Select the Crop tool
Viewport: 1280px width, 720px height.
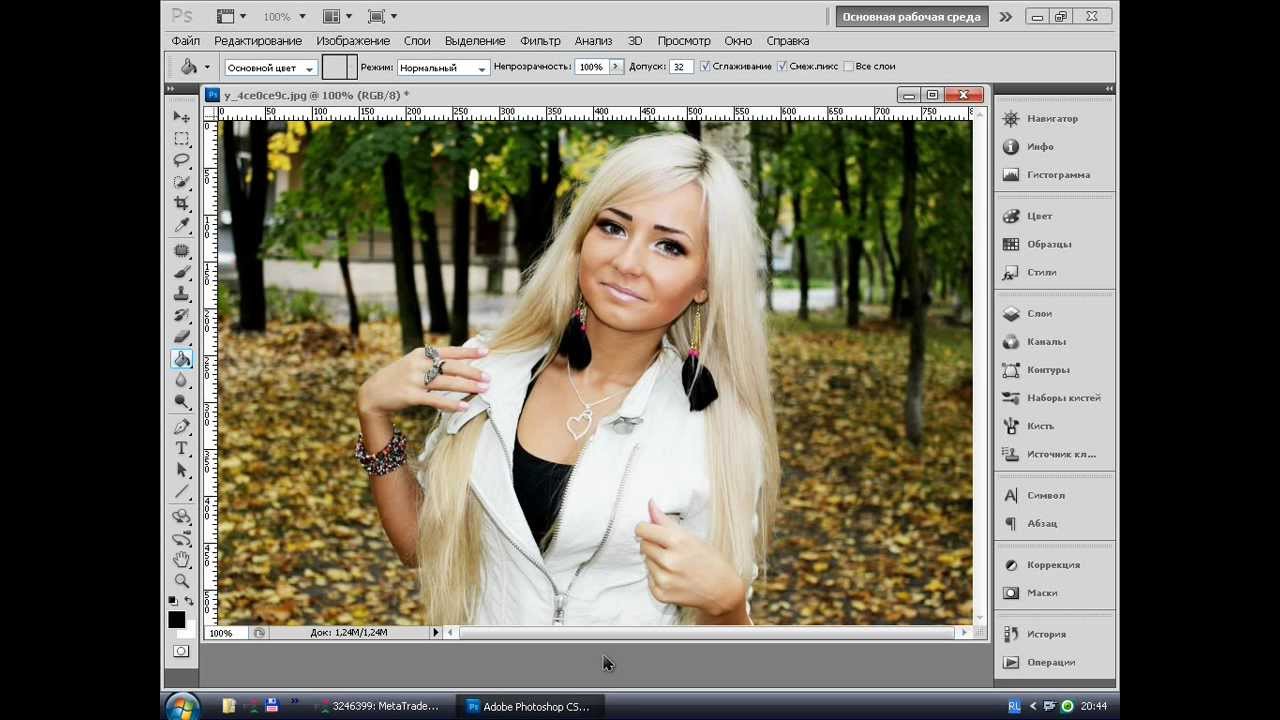(x=181, y=204)
